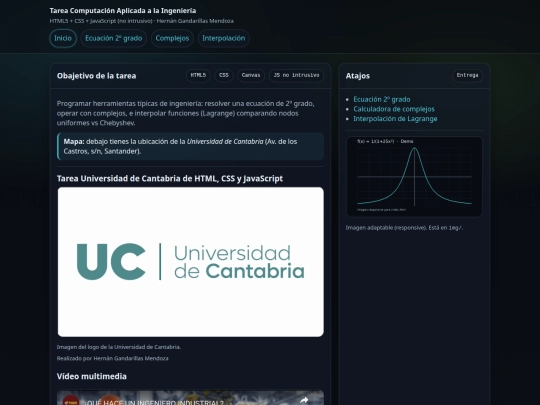540x405 pixels.
Task: Open the Calculadora de complejos link
Action: (394, 109)
